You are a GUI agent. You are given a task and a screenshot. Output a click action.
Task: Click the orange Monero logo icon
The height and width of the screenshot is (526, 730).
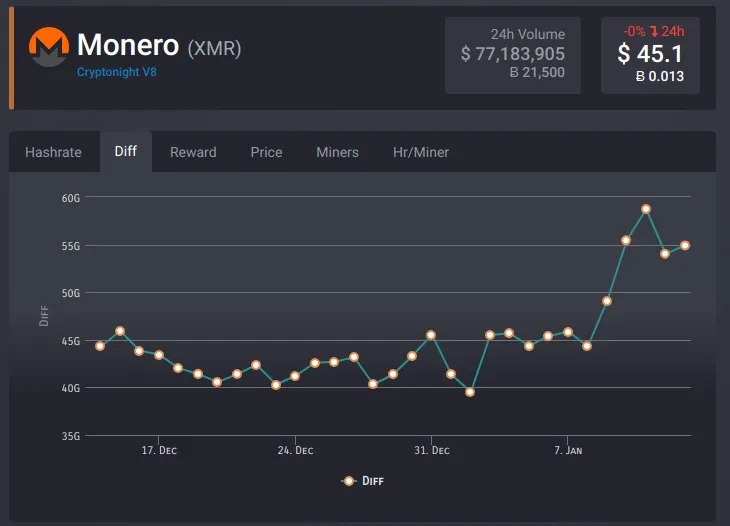[49, 47]
